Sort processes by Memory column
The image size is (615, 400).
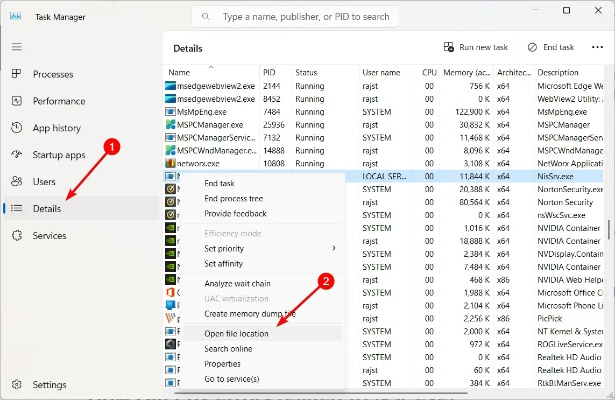(x=464, y=72)
